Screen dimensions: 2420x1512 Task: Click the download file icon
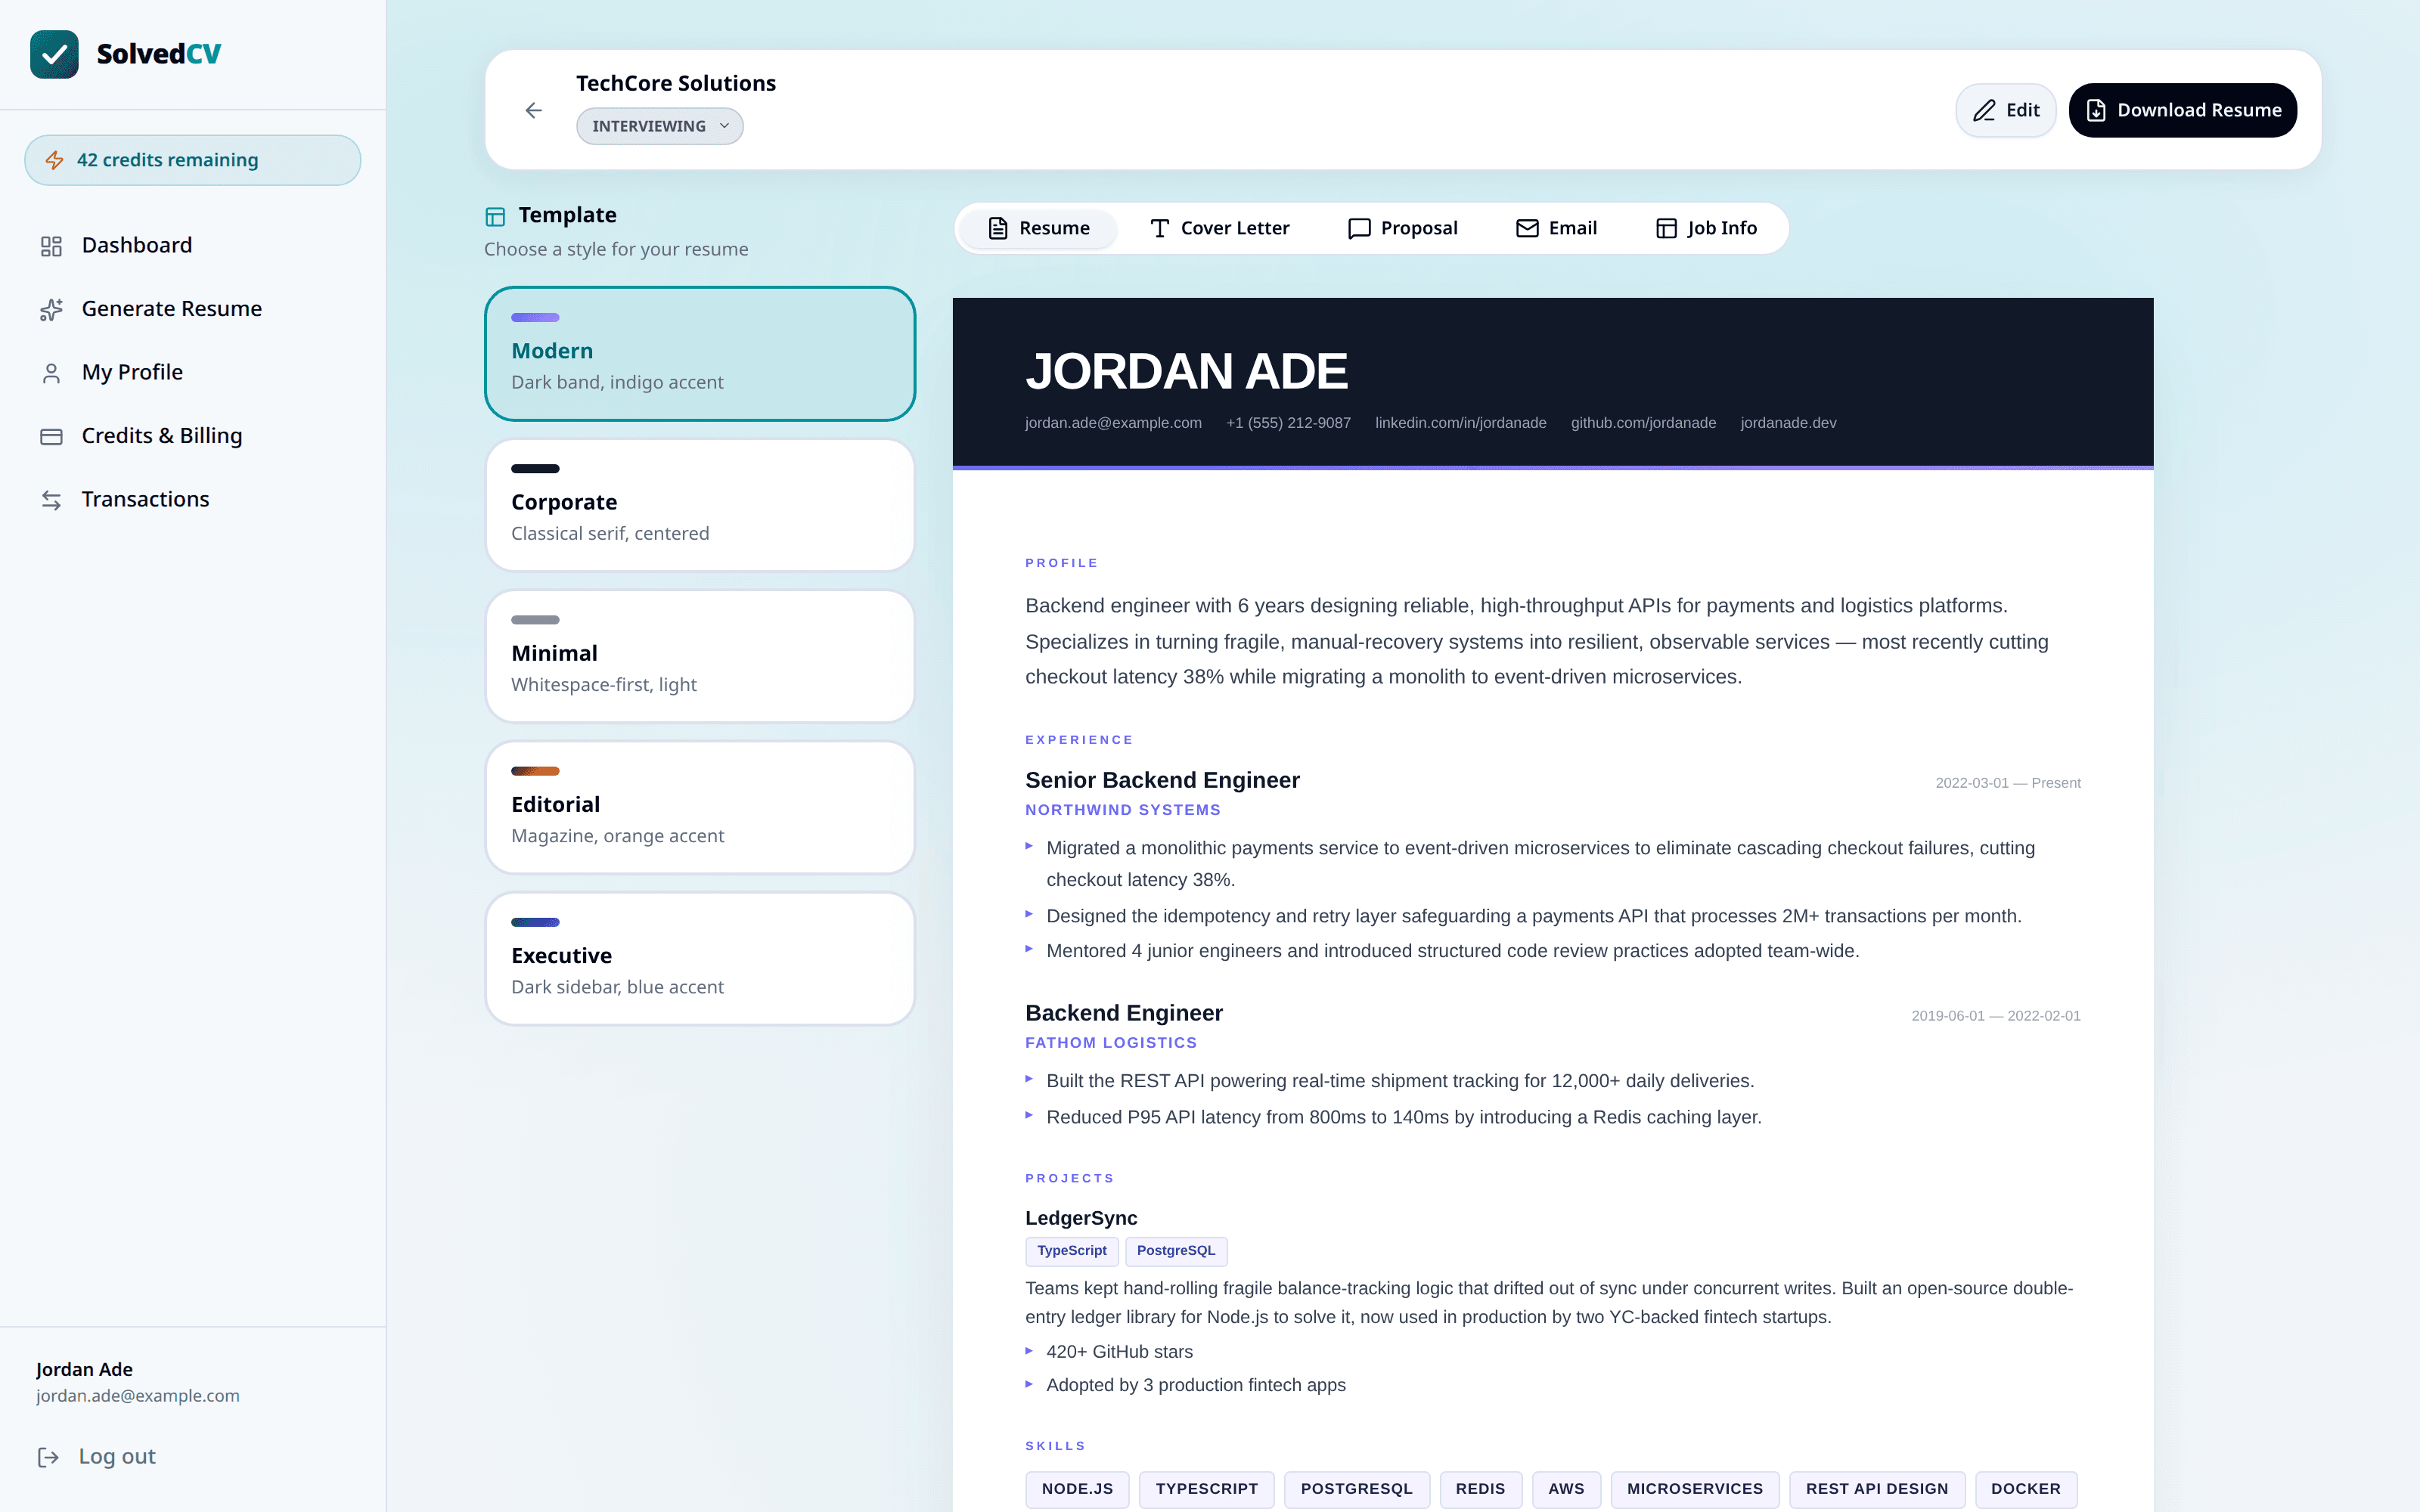click(x=2096, y=110)
